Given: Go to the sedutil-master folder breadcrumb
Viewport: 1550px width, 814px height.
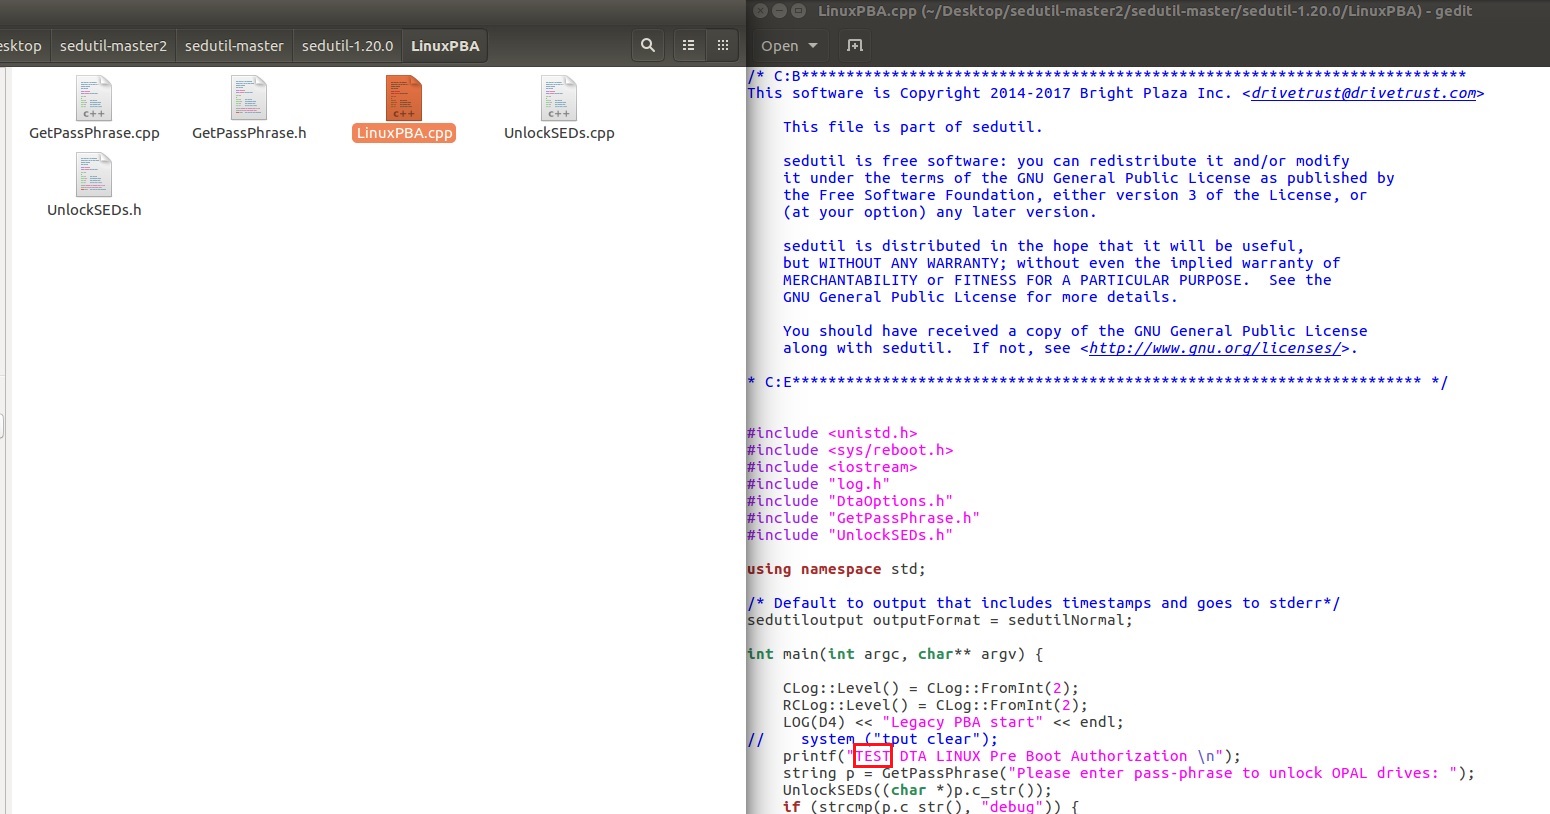Looking at the screenshot, I should 233,45.
